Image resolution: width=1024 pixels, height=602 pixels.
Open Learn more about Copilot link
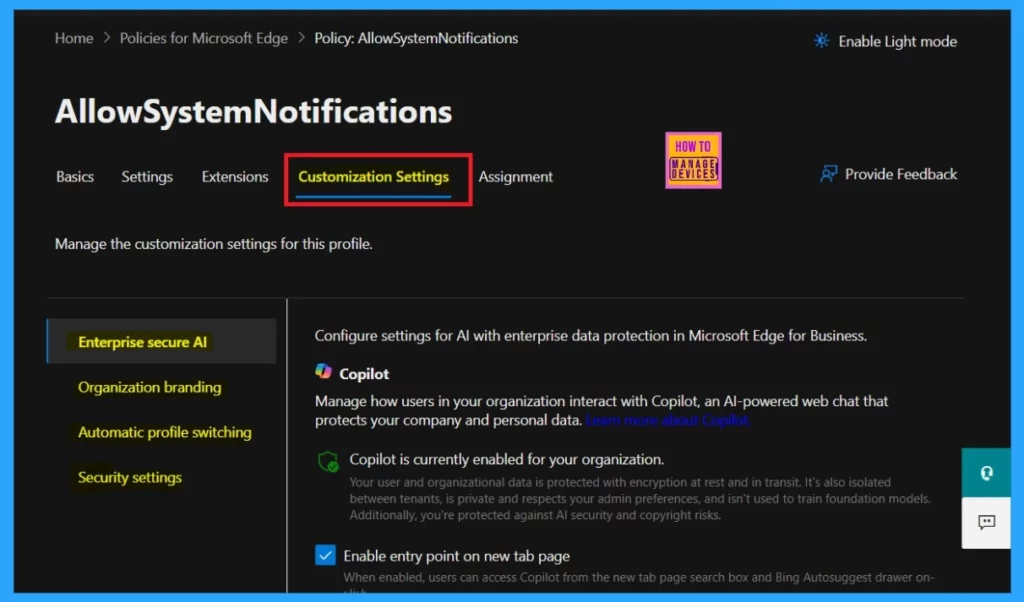(667, 420)
